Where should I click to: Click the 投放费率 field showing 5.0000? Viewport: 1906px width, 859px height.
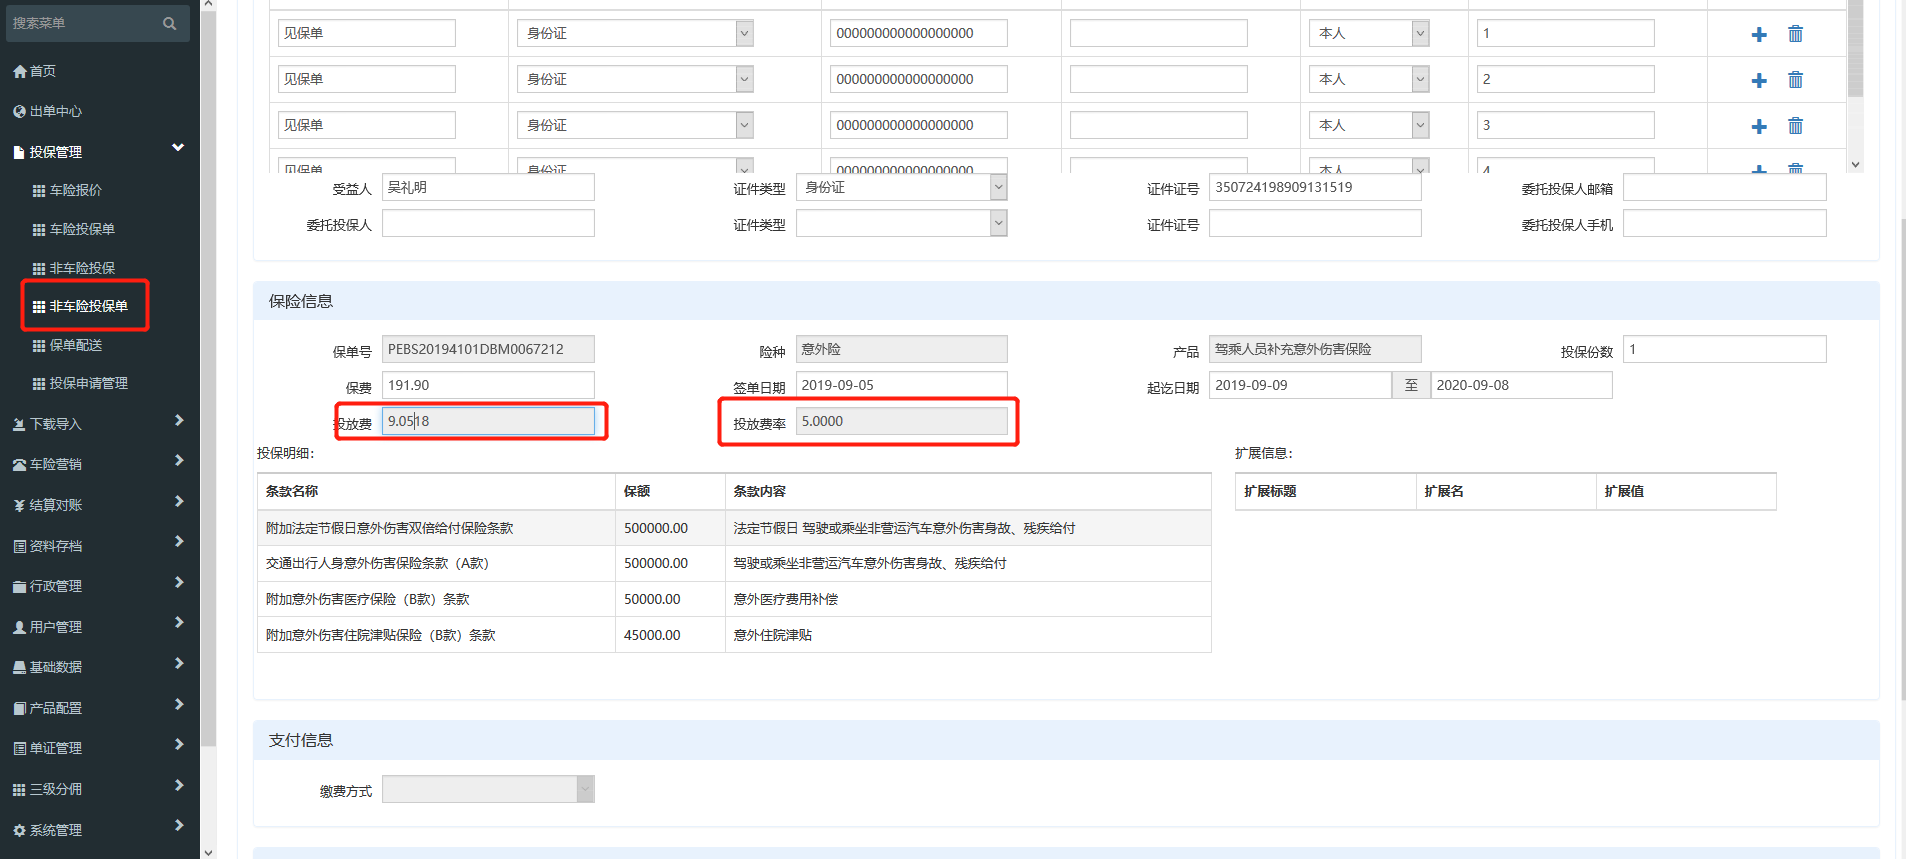[901, 421]
